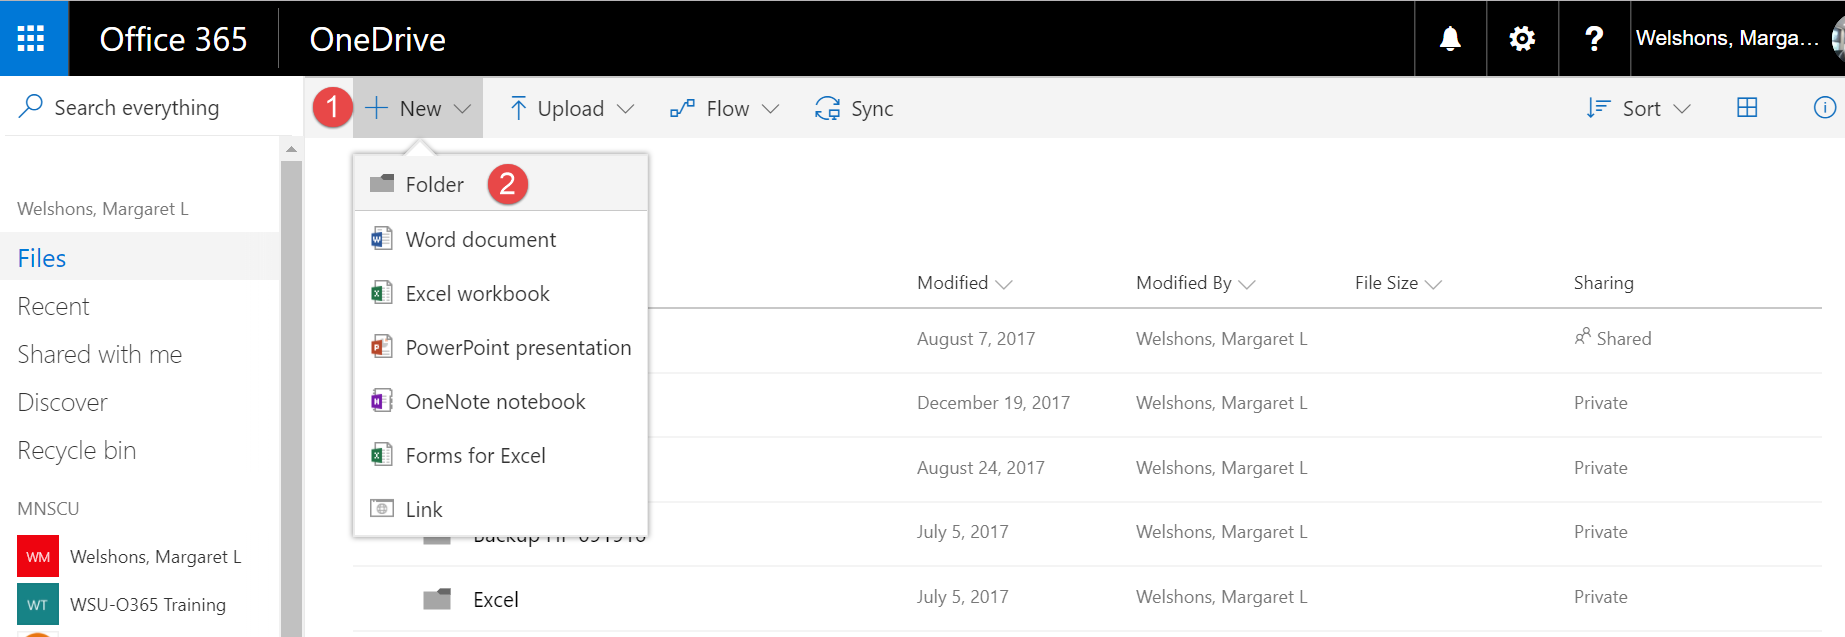Open the information details pane
The image size is (1845, 637).
(x=1824, y=108)
